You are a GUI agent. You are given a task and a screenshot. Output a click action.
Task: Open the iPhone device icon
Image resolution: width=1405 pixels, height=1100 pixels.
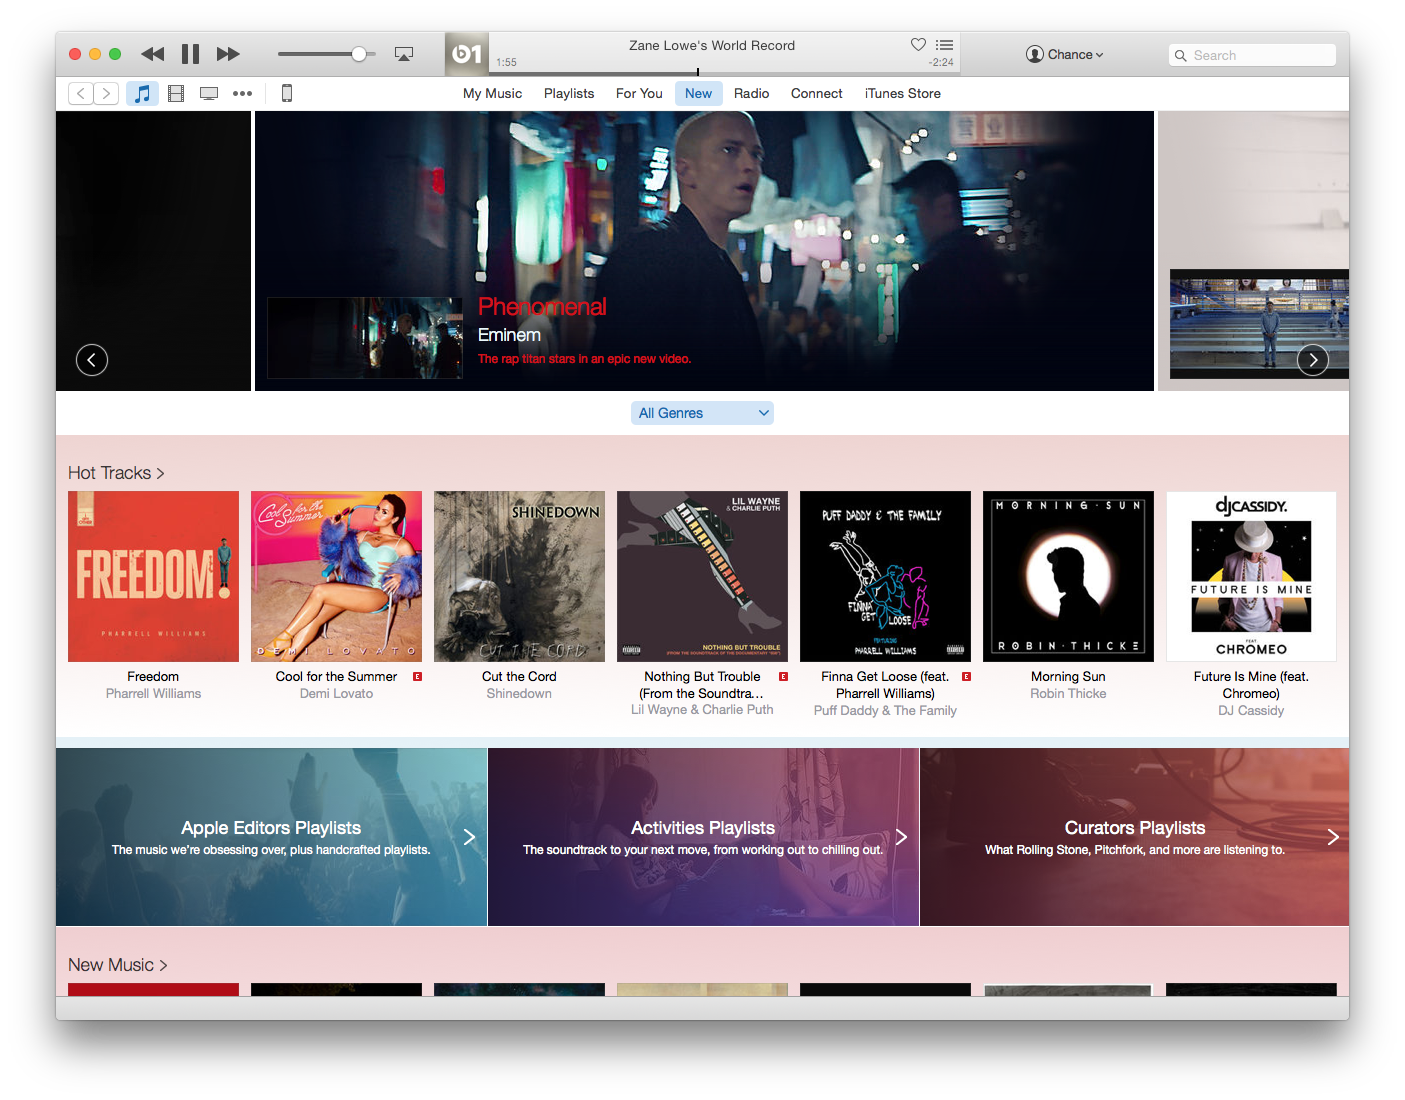point(287,94)
